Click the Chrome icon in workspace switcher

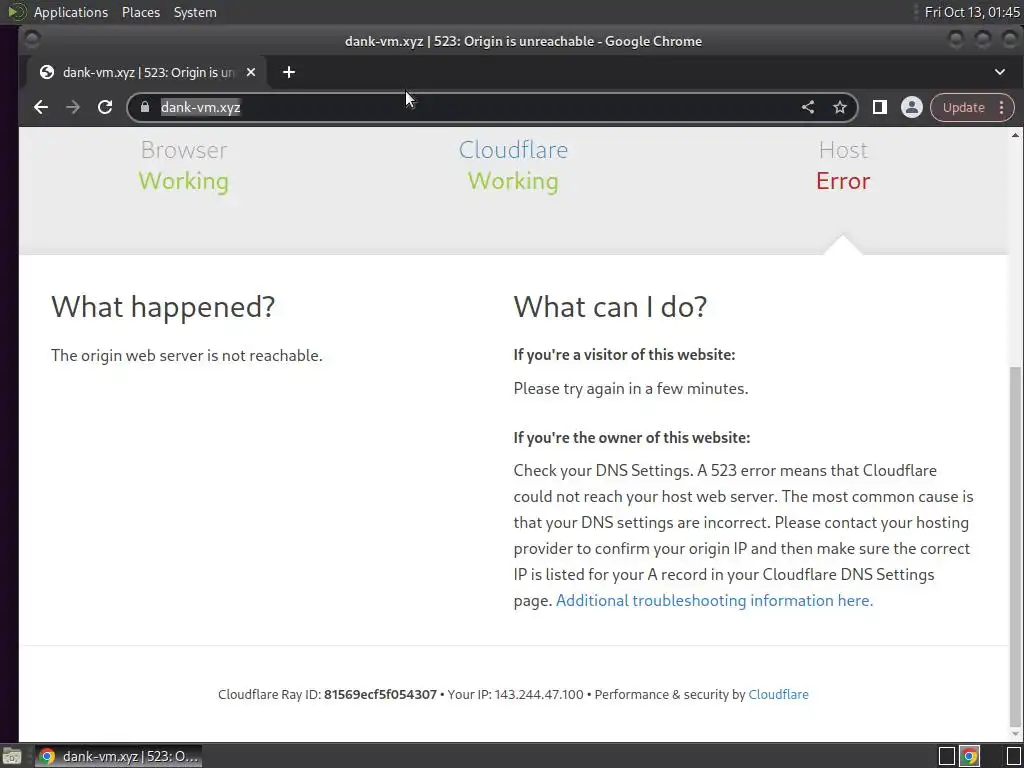(x=969, y=756)
